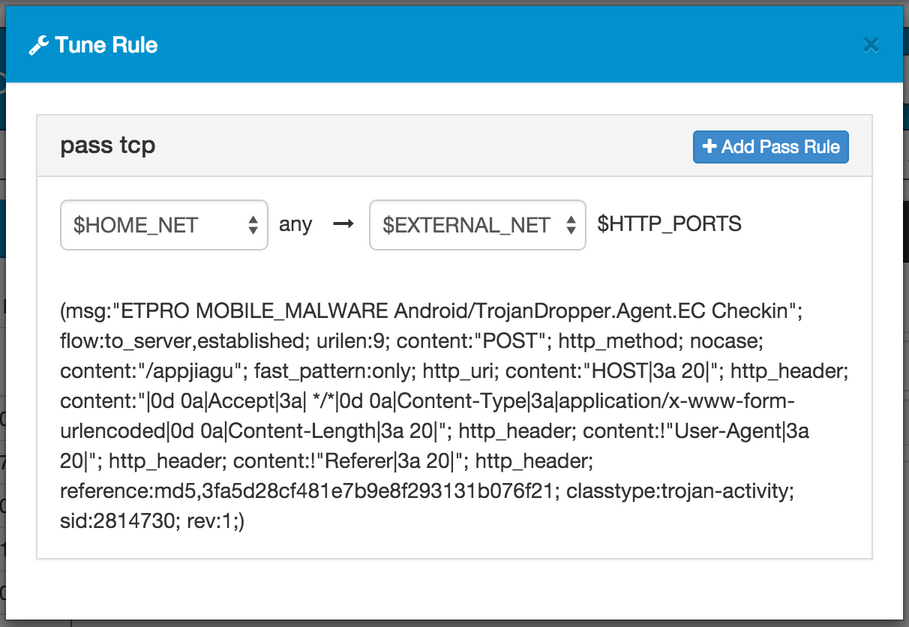The image size is (909, 627).
Task: Click the stepper arrows on the $EXTERNAL_NET selector
Action: point(573,224)
